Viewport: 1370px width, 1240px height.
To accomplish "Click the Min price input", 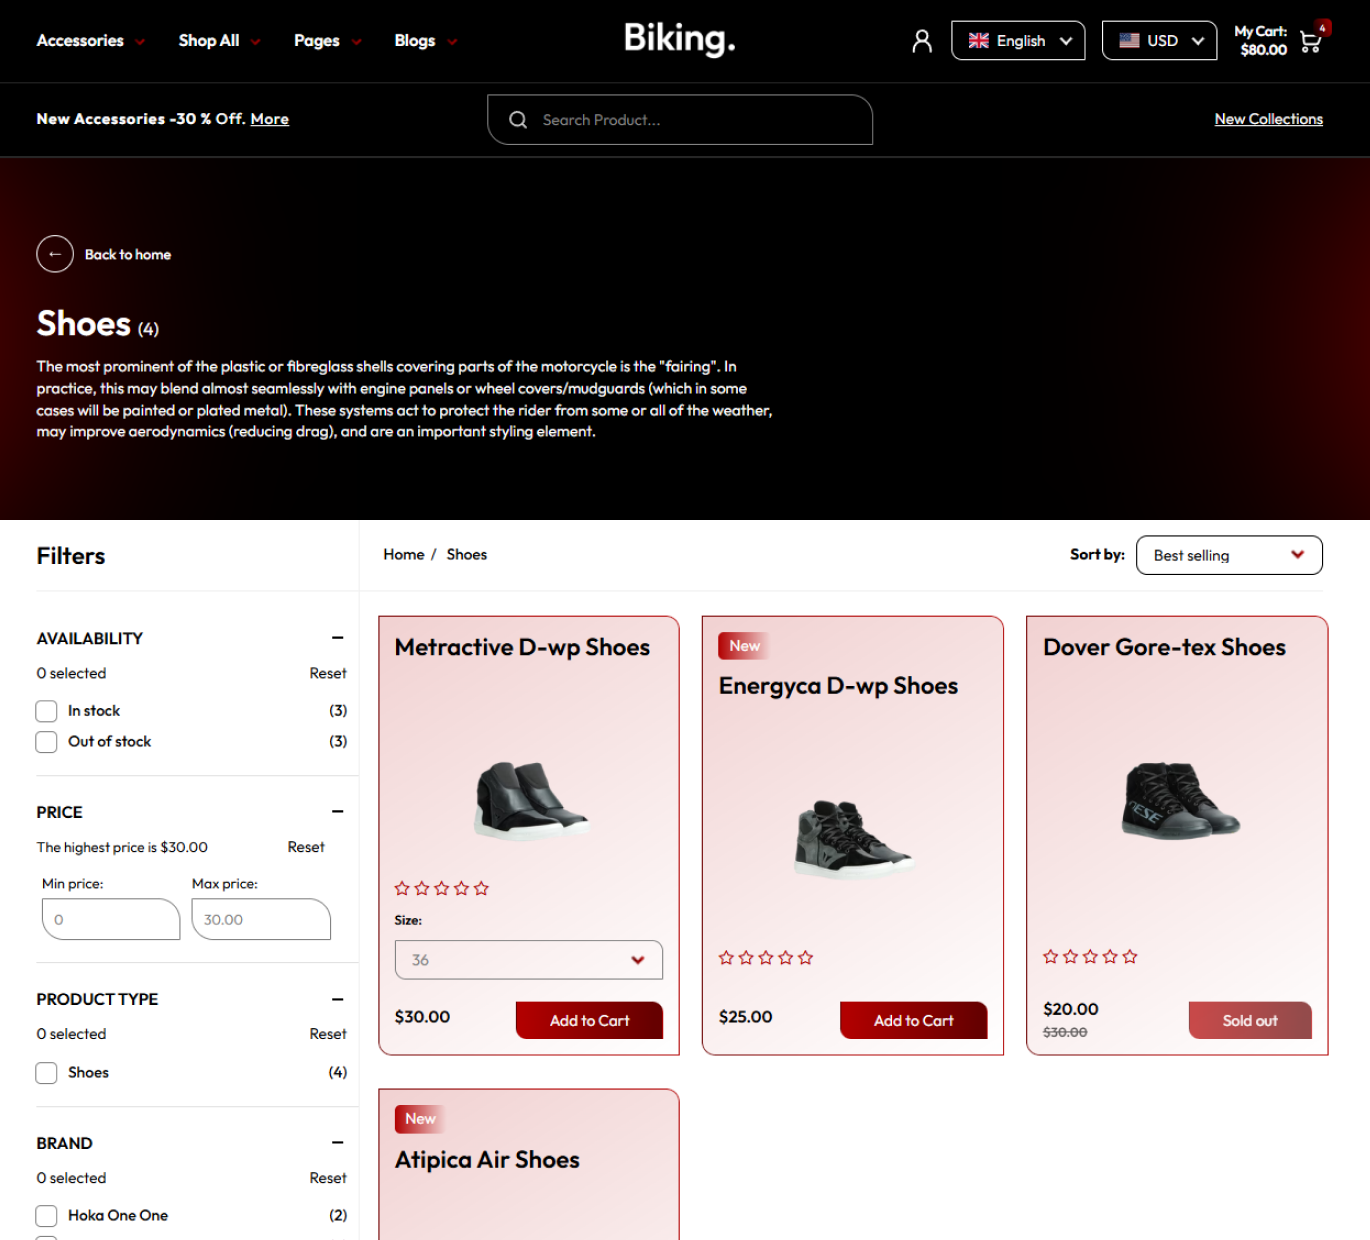I will (111, 919).
